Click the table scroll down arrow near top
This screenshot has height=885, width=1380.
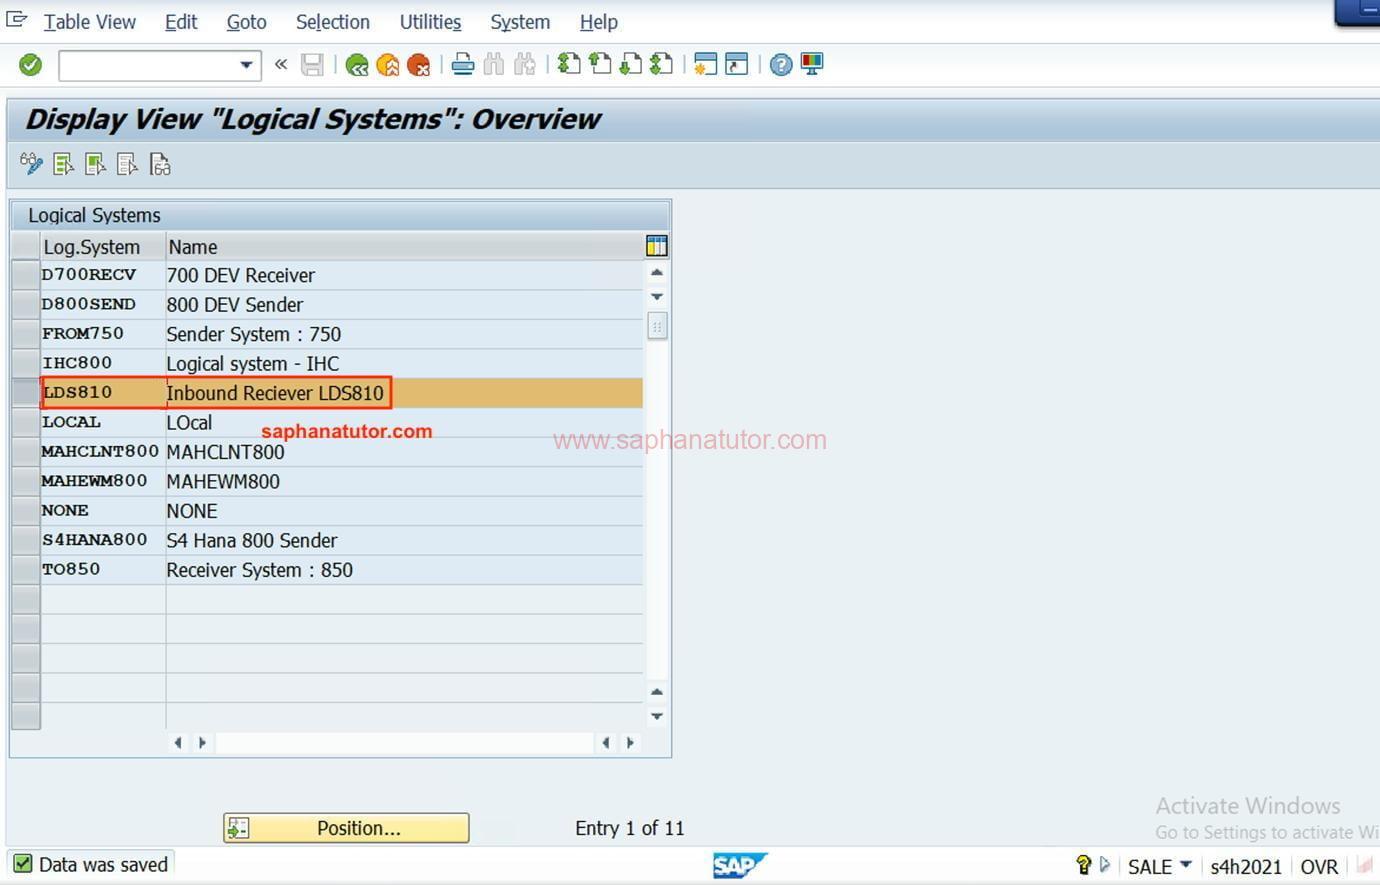(657, 297)
